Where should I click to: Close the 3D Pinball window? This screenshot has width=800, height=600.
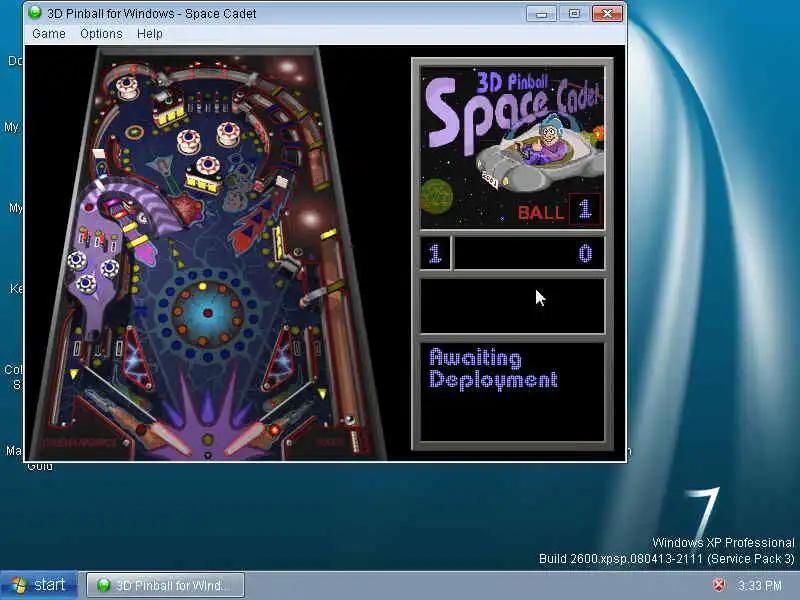click(x=607, y=14)
